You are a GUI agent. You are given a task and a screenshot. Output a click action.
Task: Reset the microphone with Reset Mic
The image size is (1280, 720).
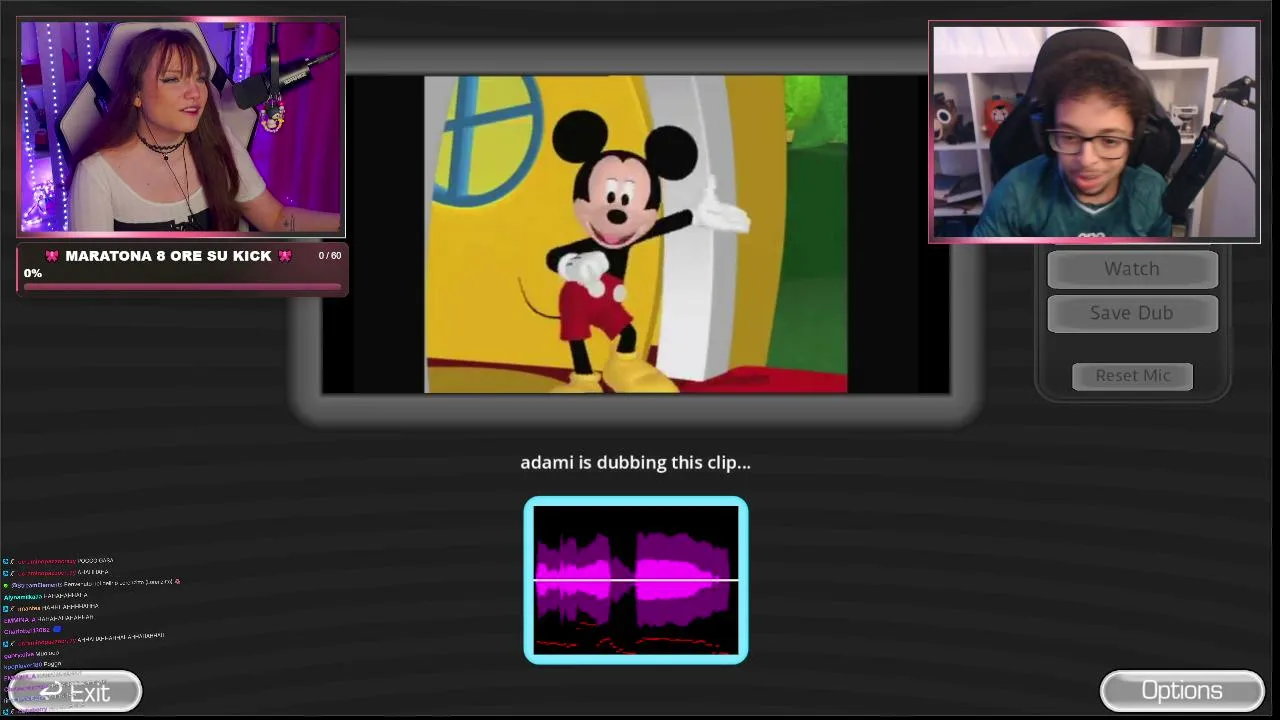coord(1132,376)
